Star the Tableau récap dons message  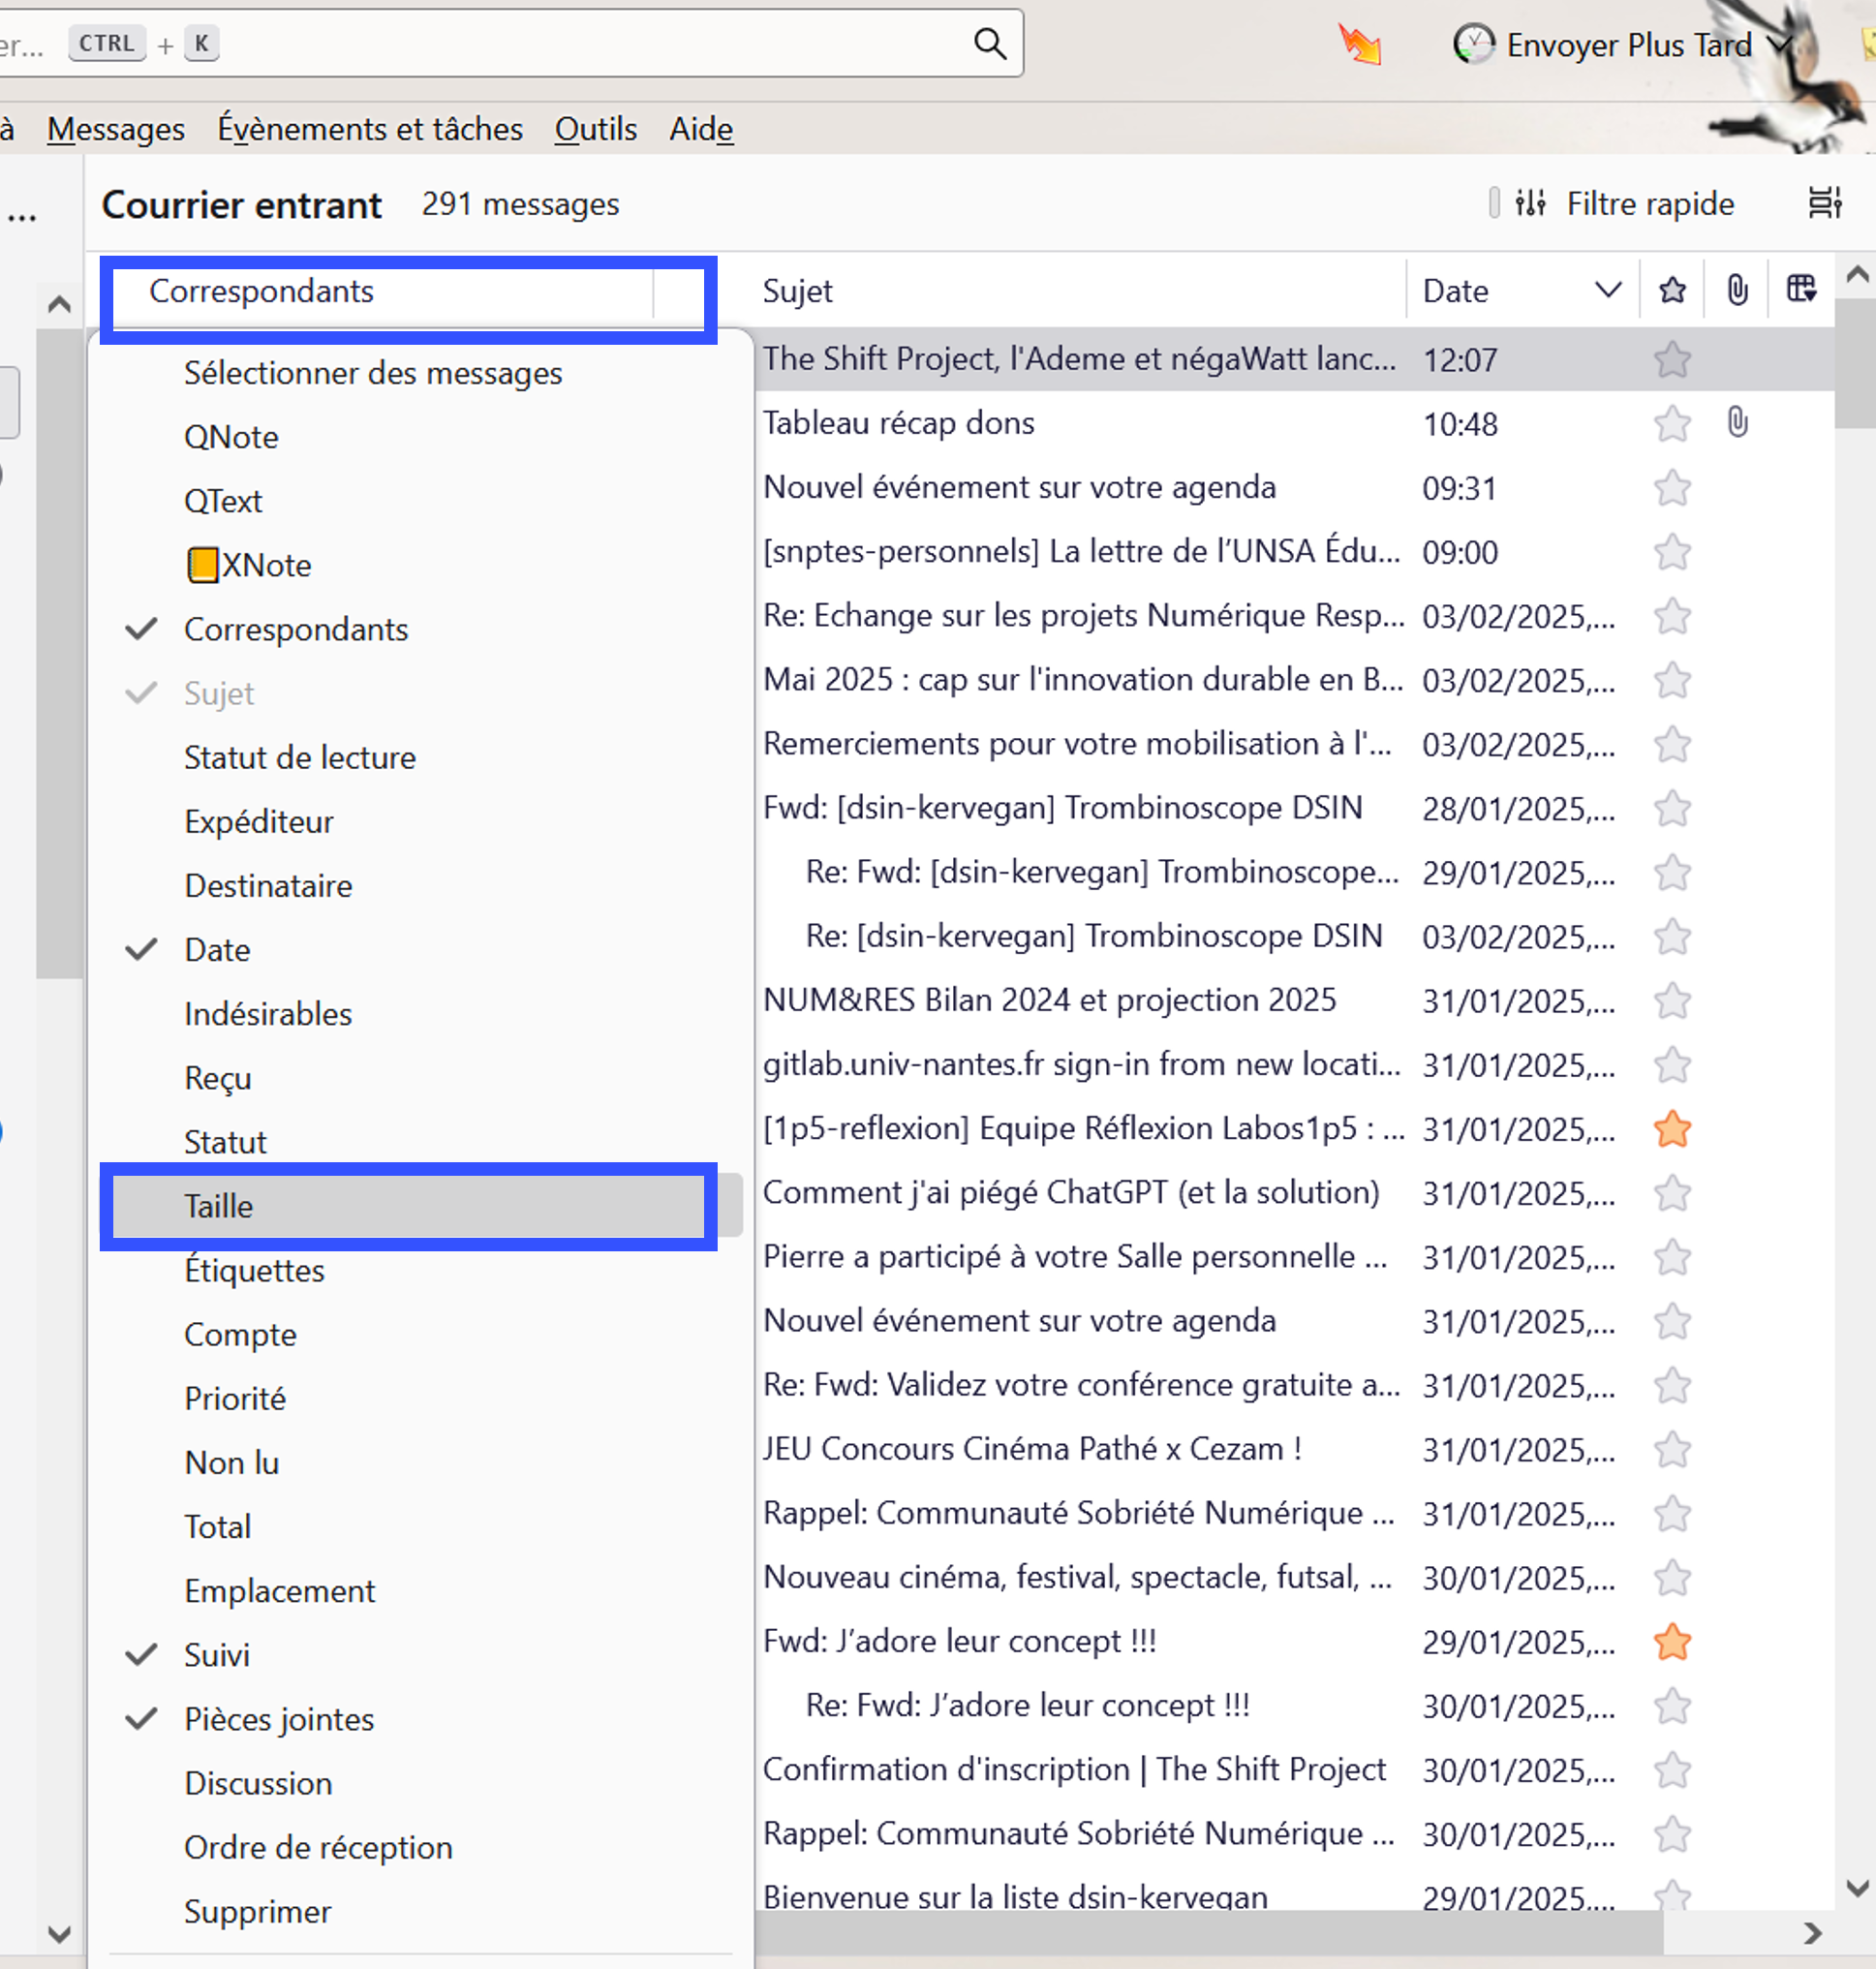tap(1672, 424)
